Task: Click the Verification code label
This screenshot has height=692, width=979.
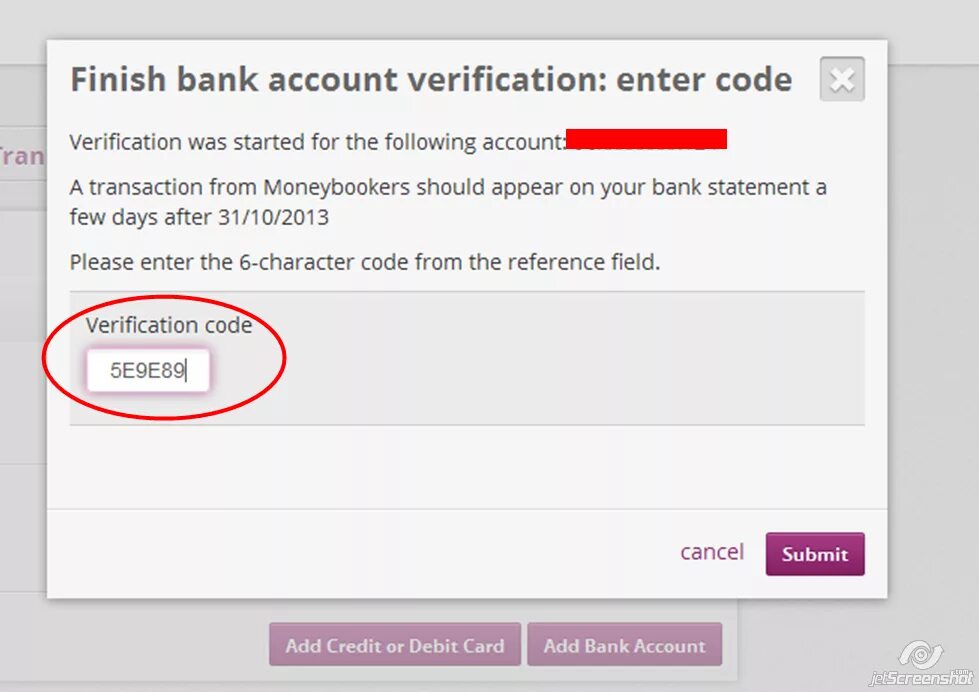Action: [x=169, y=325]
